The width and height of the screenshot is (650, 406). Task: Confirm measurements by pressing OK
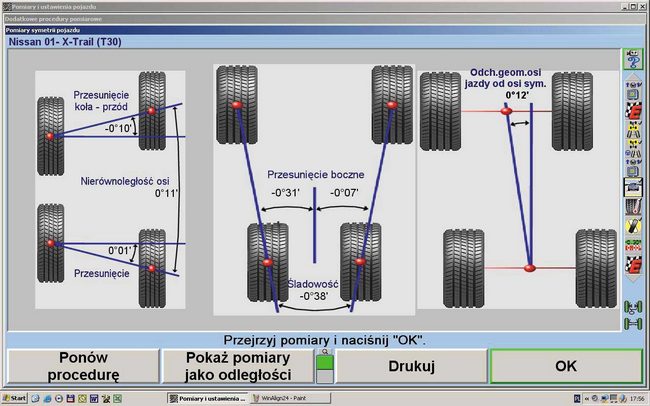pyautogui.click(x=565, y=367)
